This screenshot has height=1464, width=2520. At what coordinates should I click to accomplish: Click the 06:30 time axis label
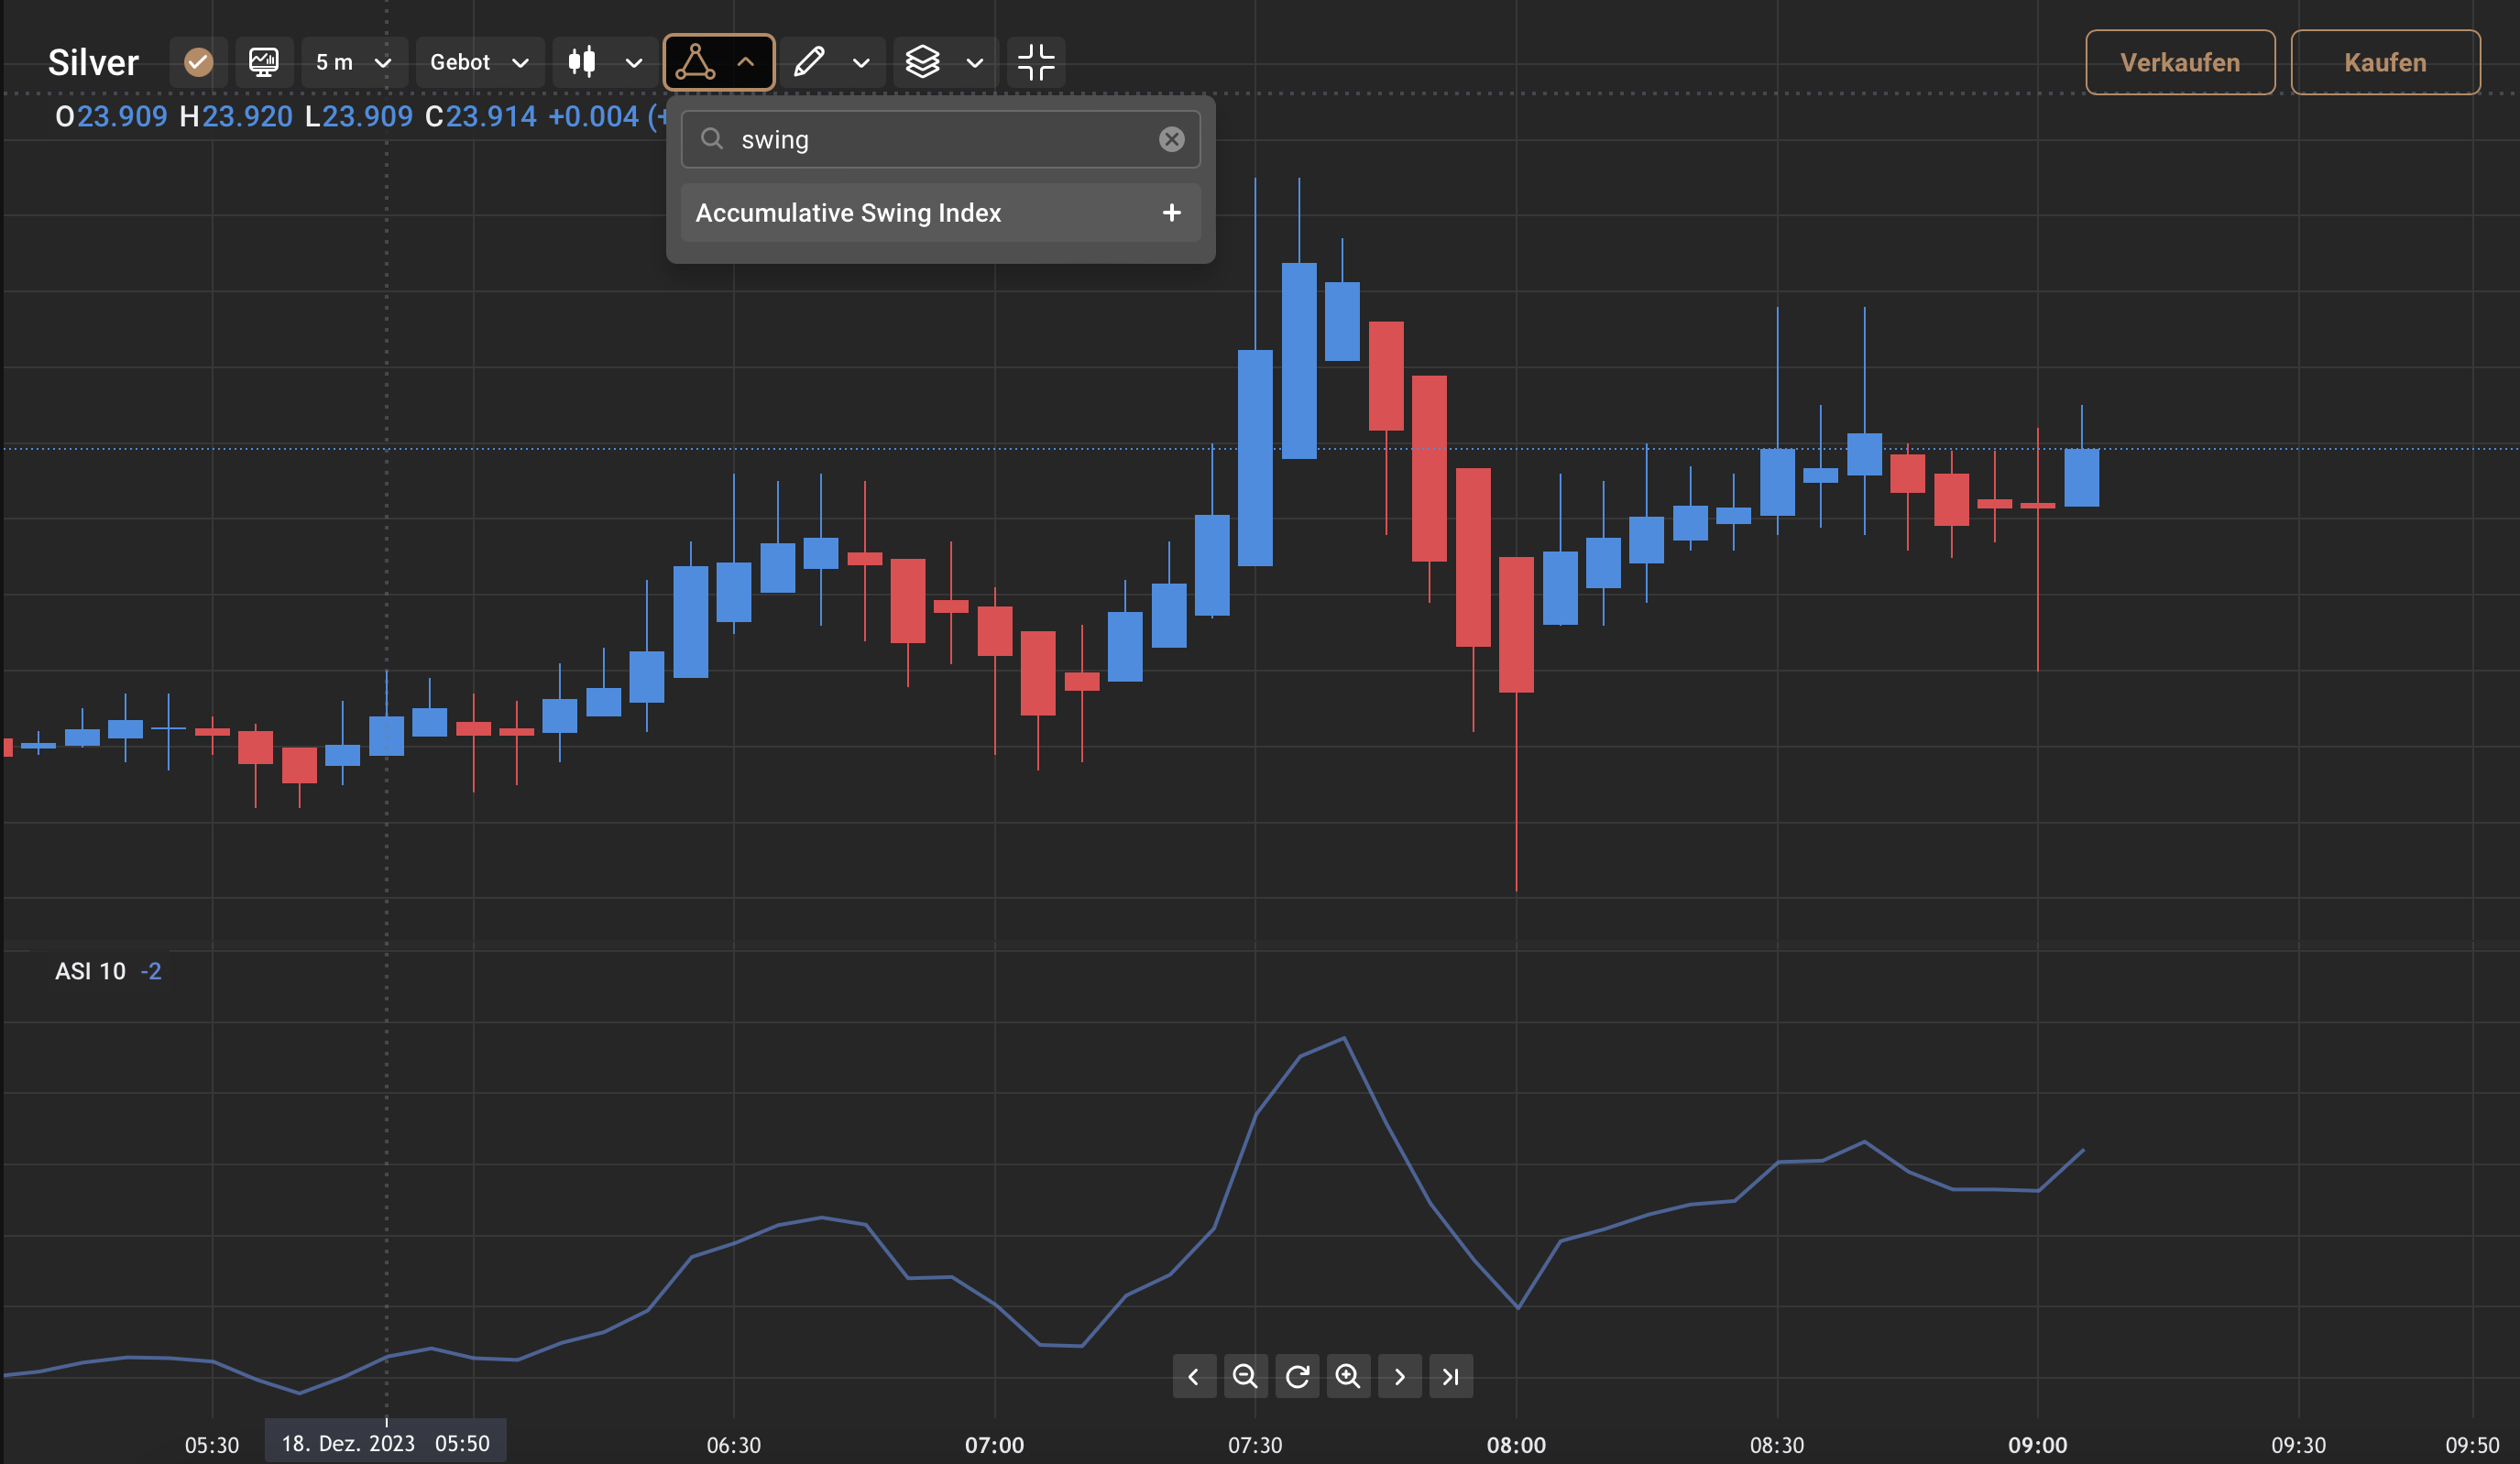[x=733, y=1445]
